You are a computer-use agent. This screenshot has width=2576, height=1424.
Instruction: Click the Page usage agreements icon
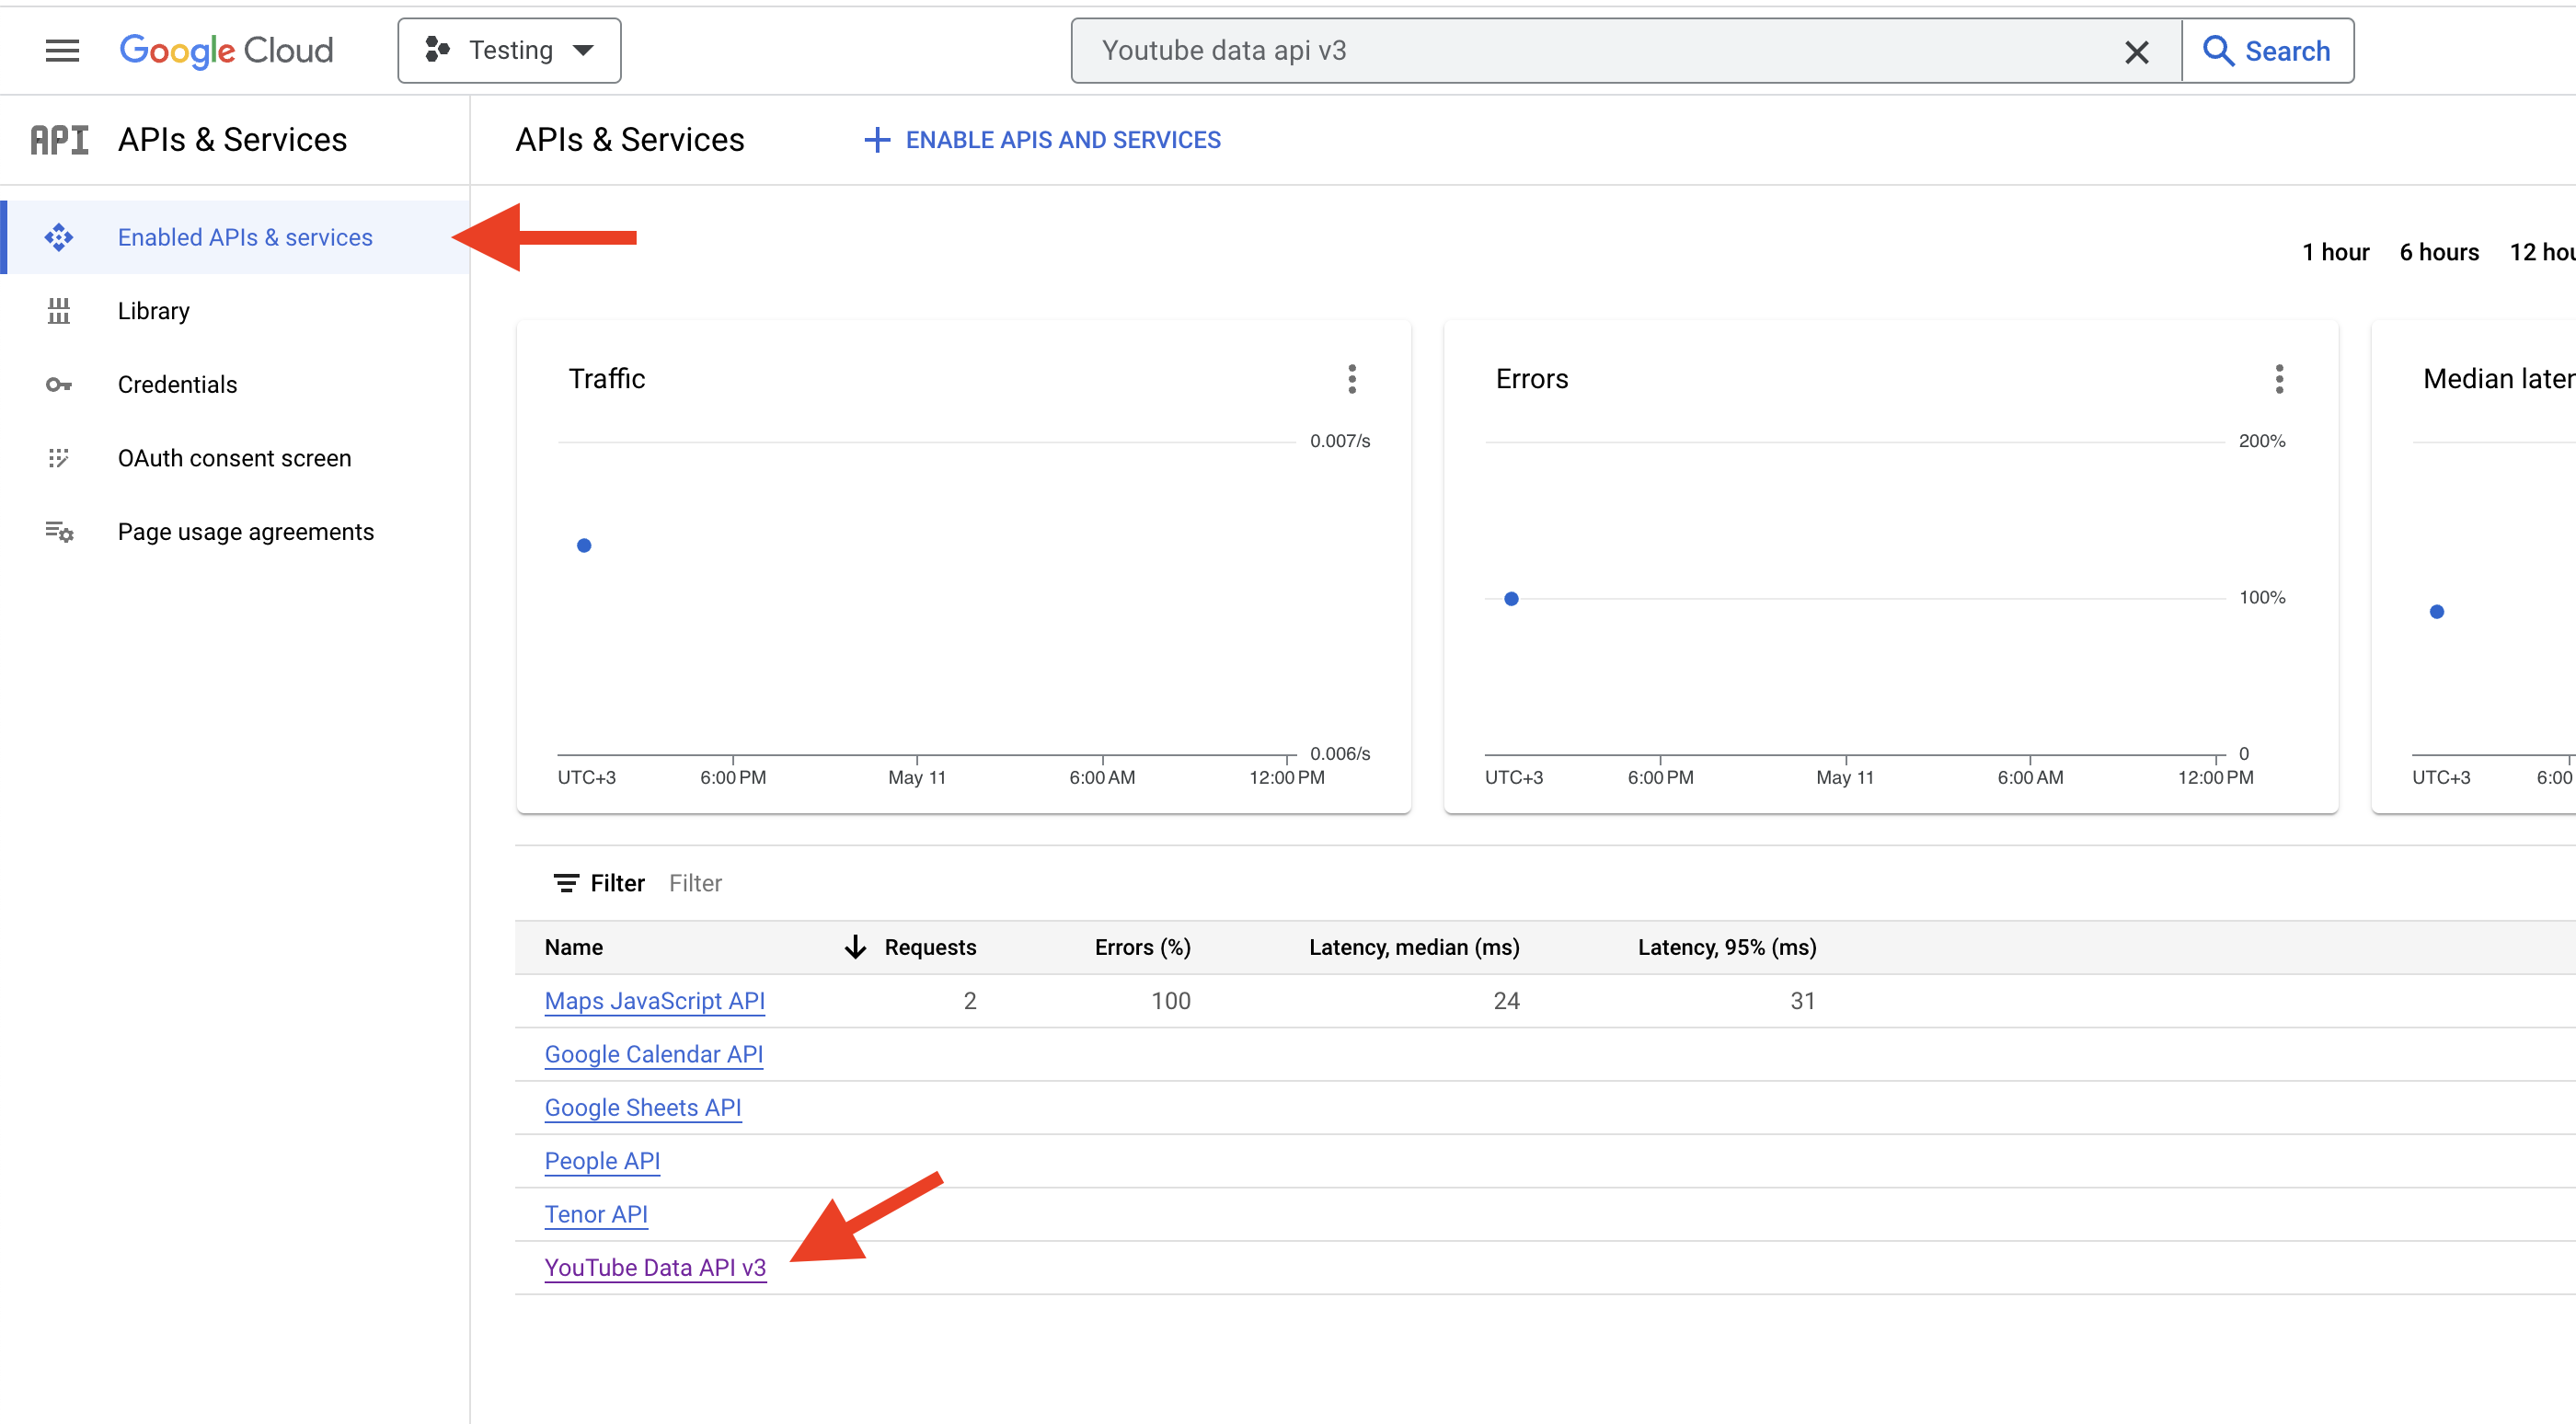click(x=59, y=532)
